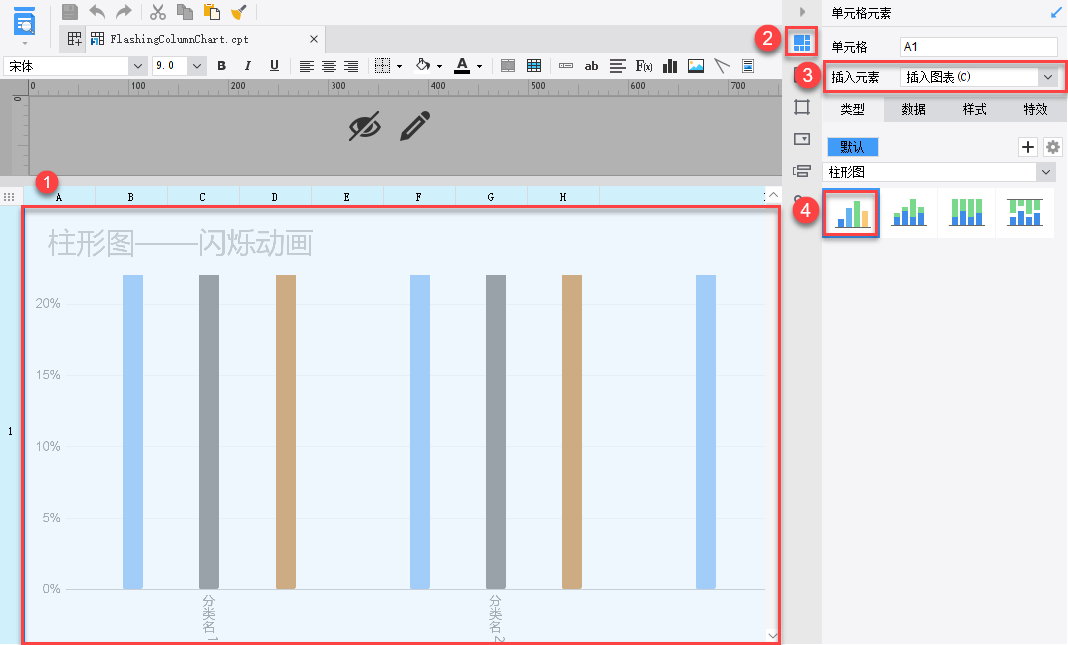
Task: Select column header D
Action: pyautogui.click(x=274, y=197)
